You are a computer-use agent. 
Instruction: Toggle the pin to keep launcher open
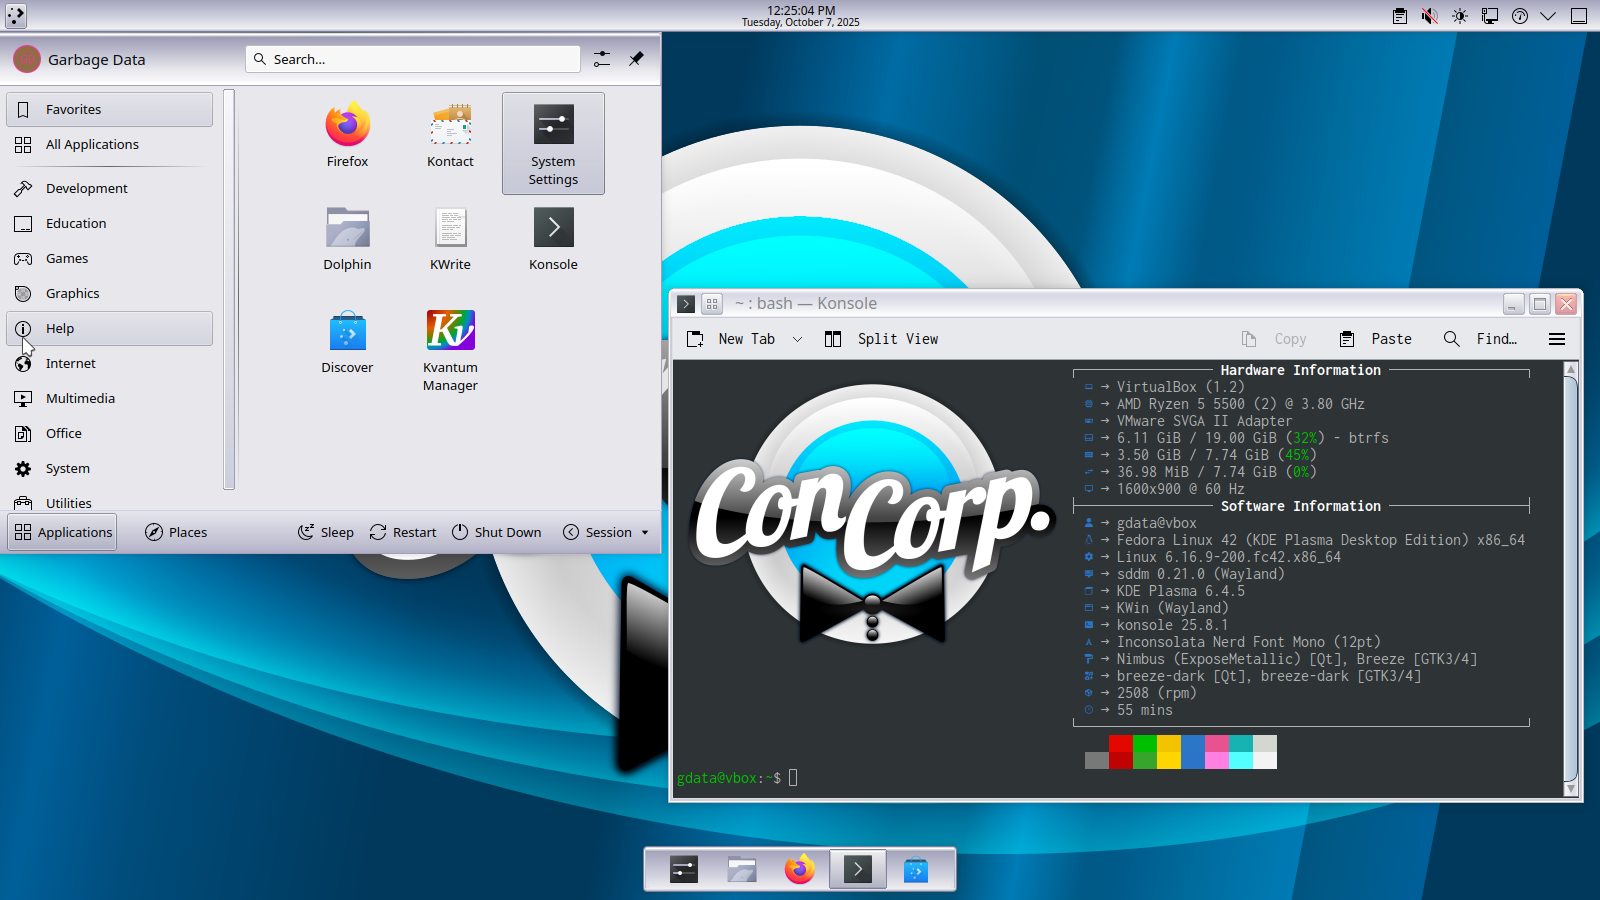coord(636,59)
